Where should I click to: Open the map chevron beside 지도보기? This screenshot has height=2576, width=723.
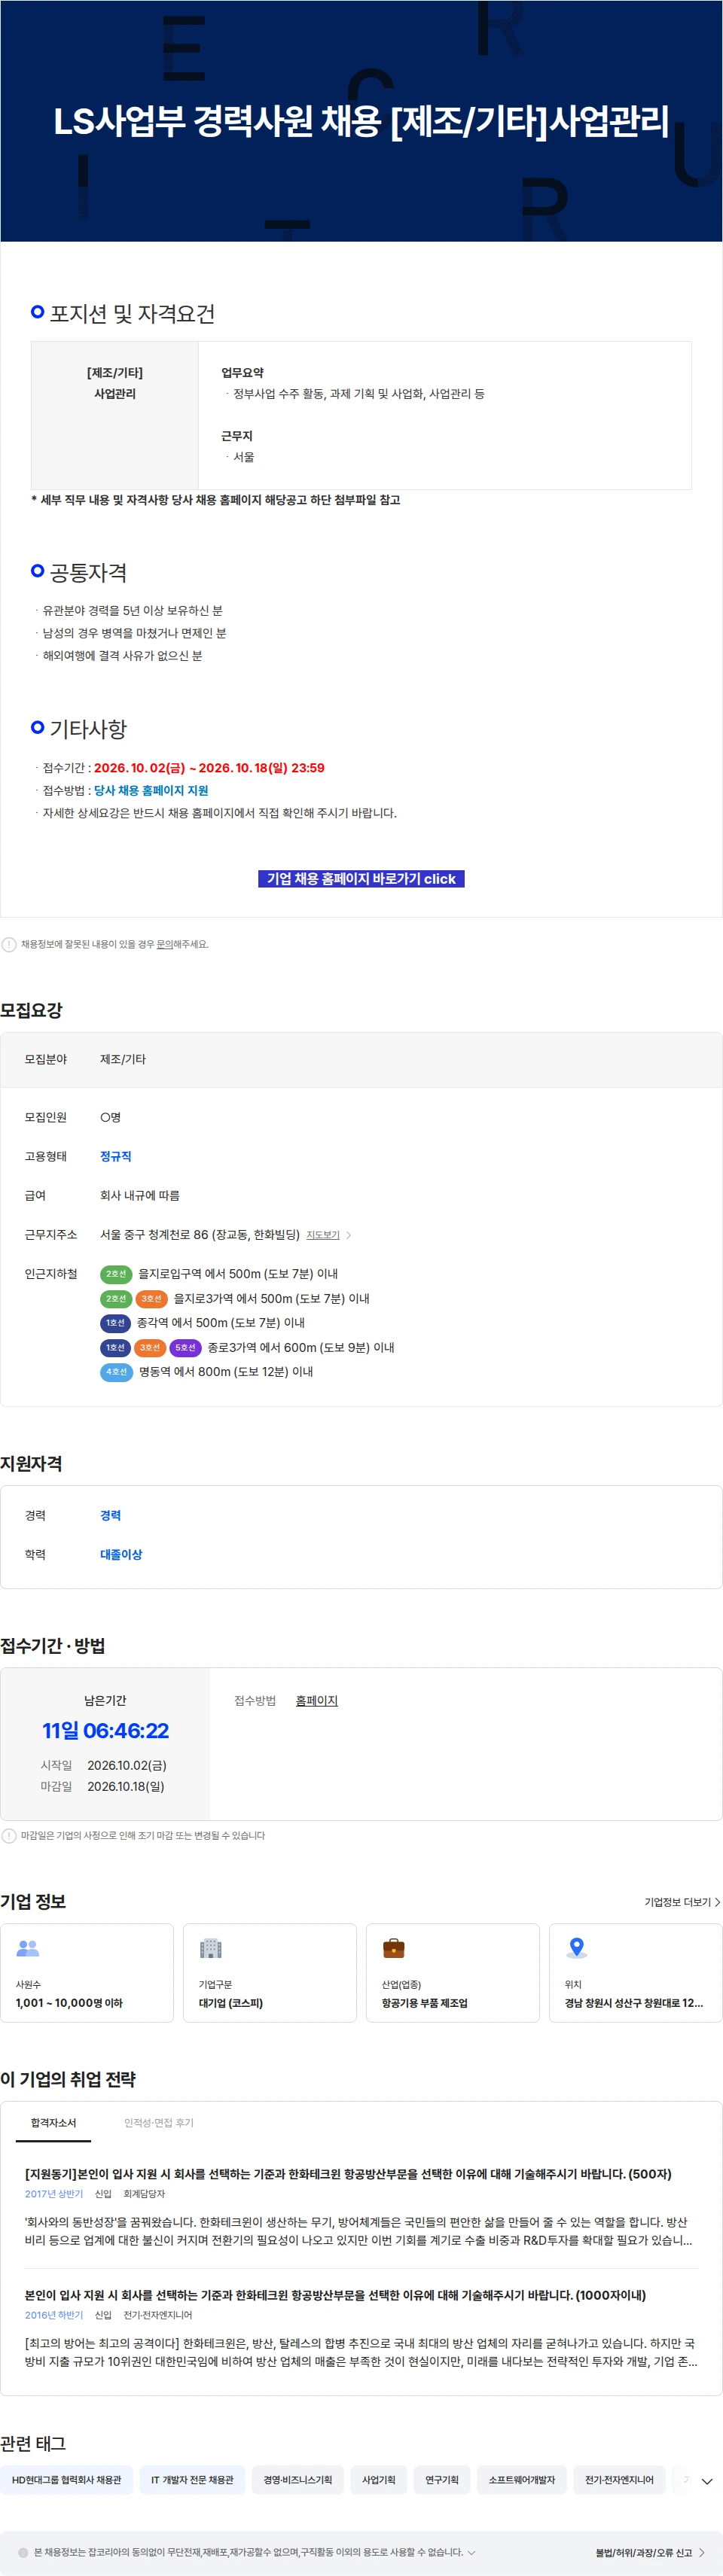pyautogui.click(x=348, y=1235)
